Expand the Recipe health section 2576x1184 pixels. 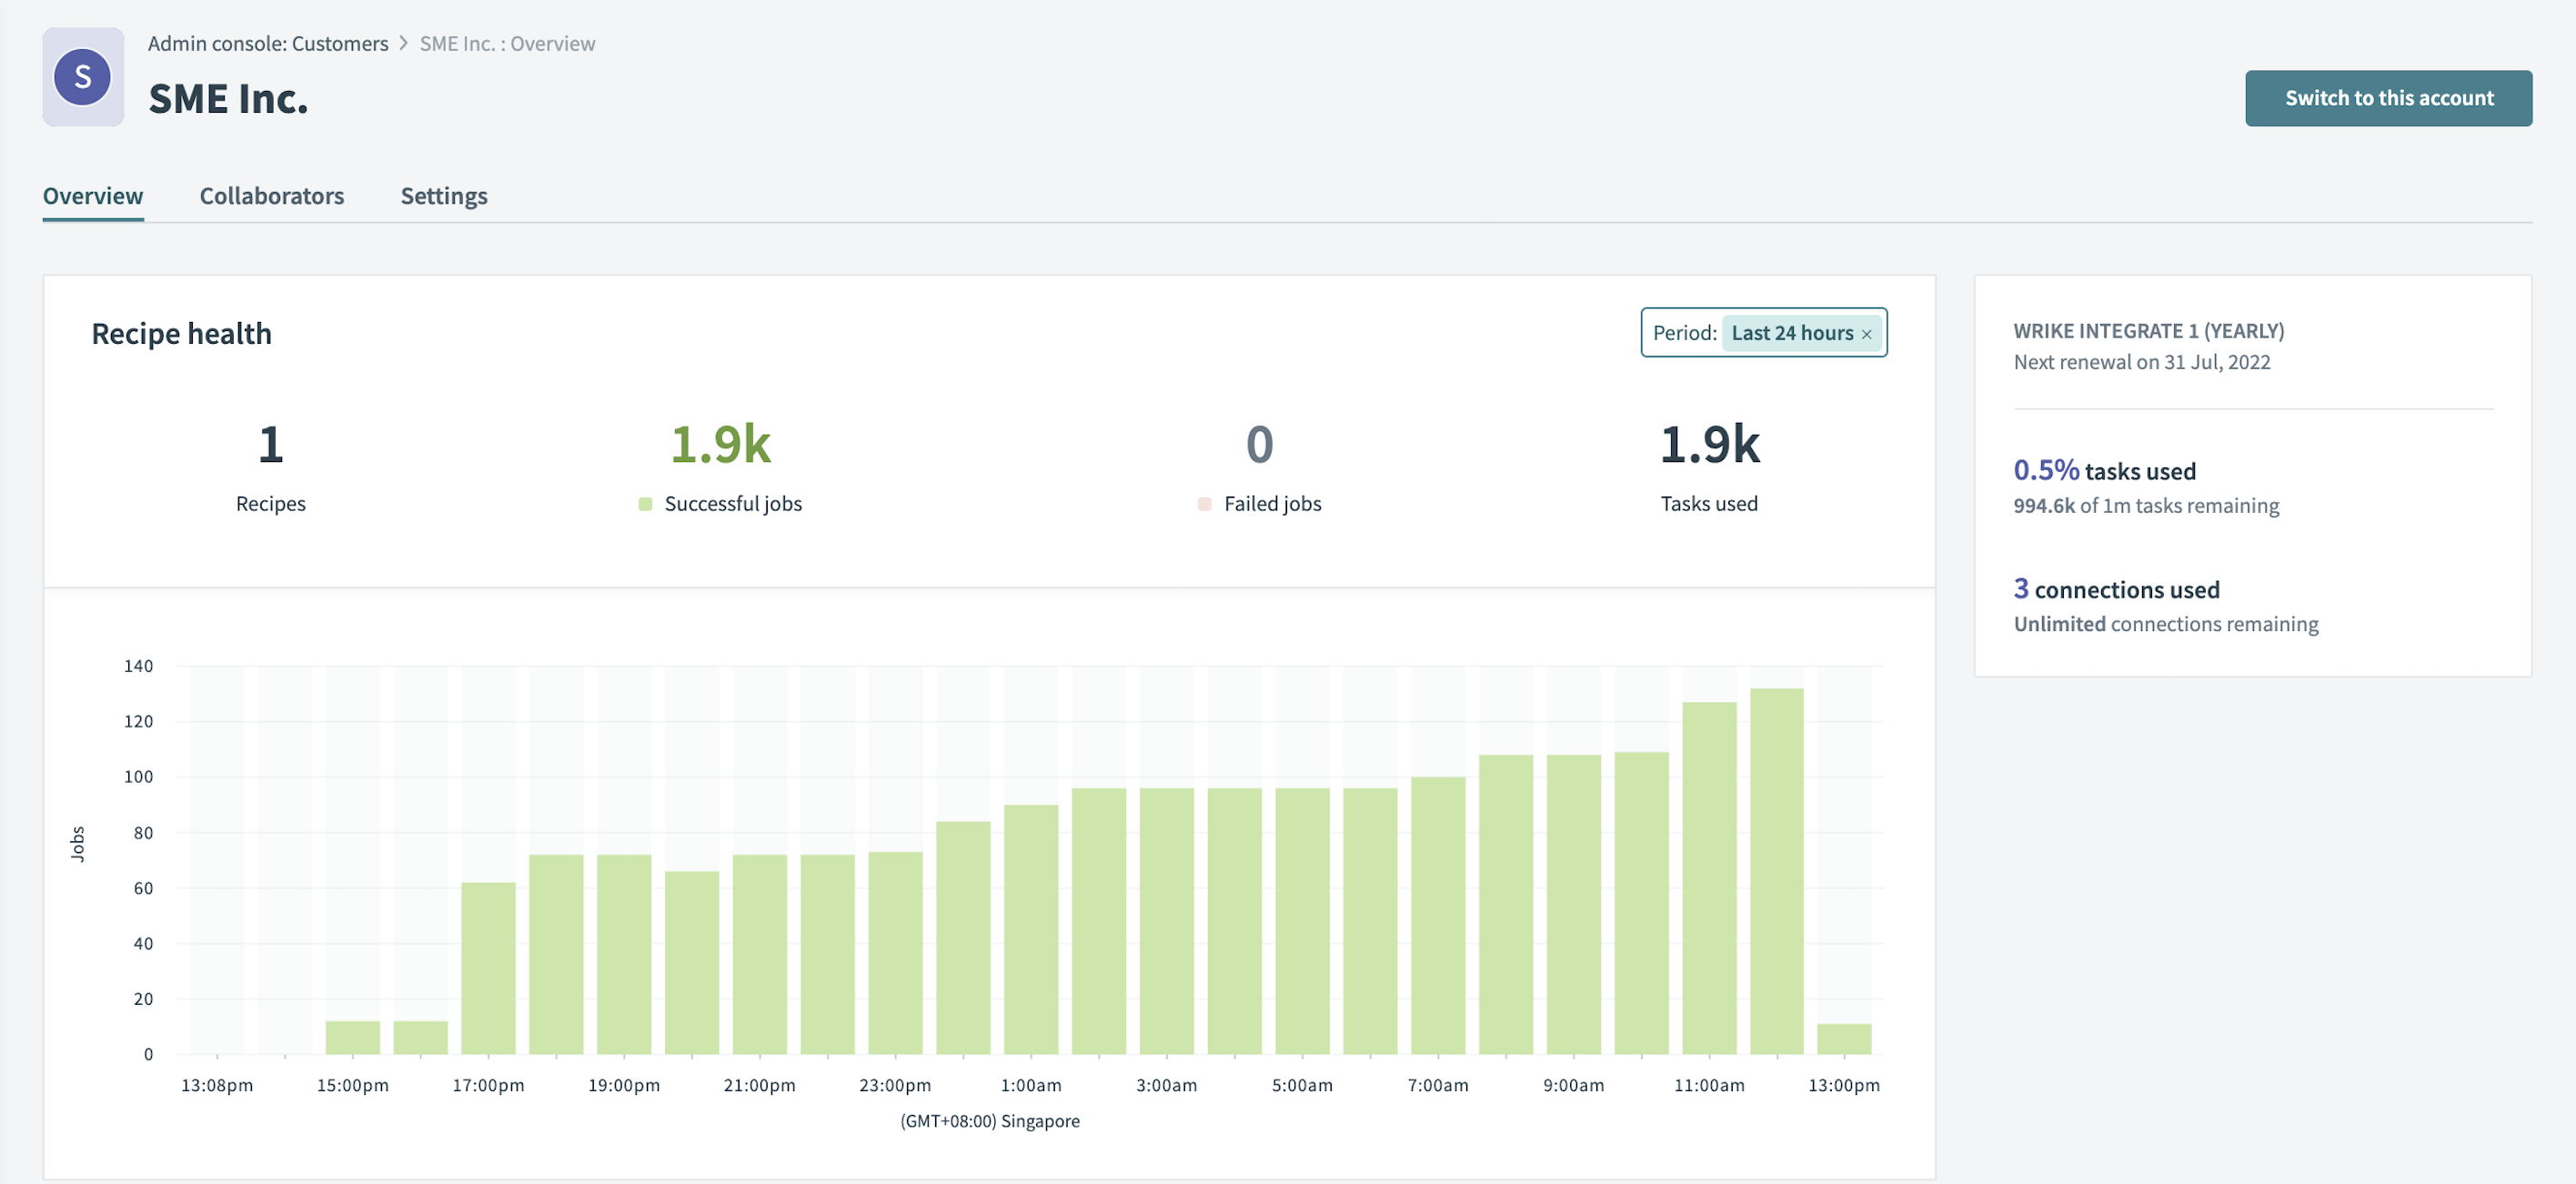point(182,333)
